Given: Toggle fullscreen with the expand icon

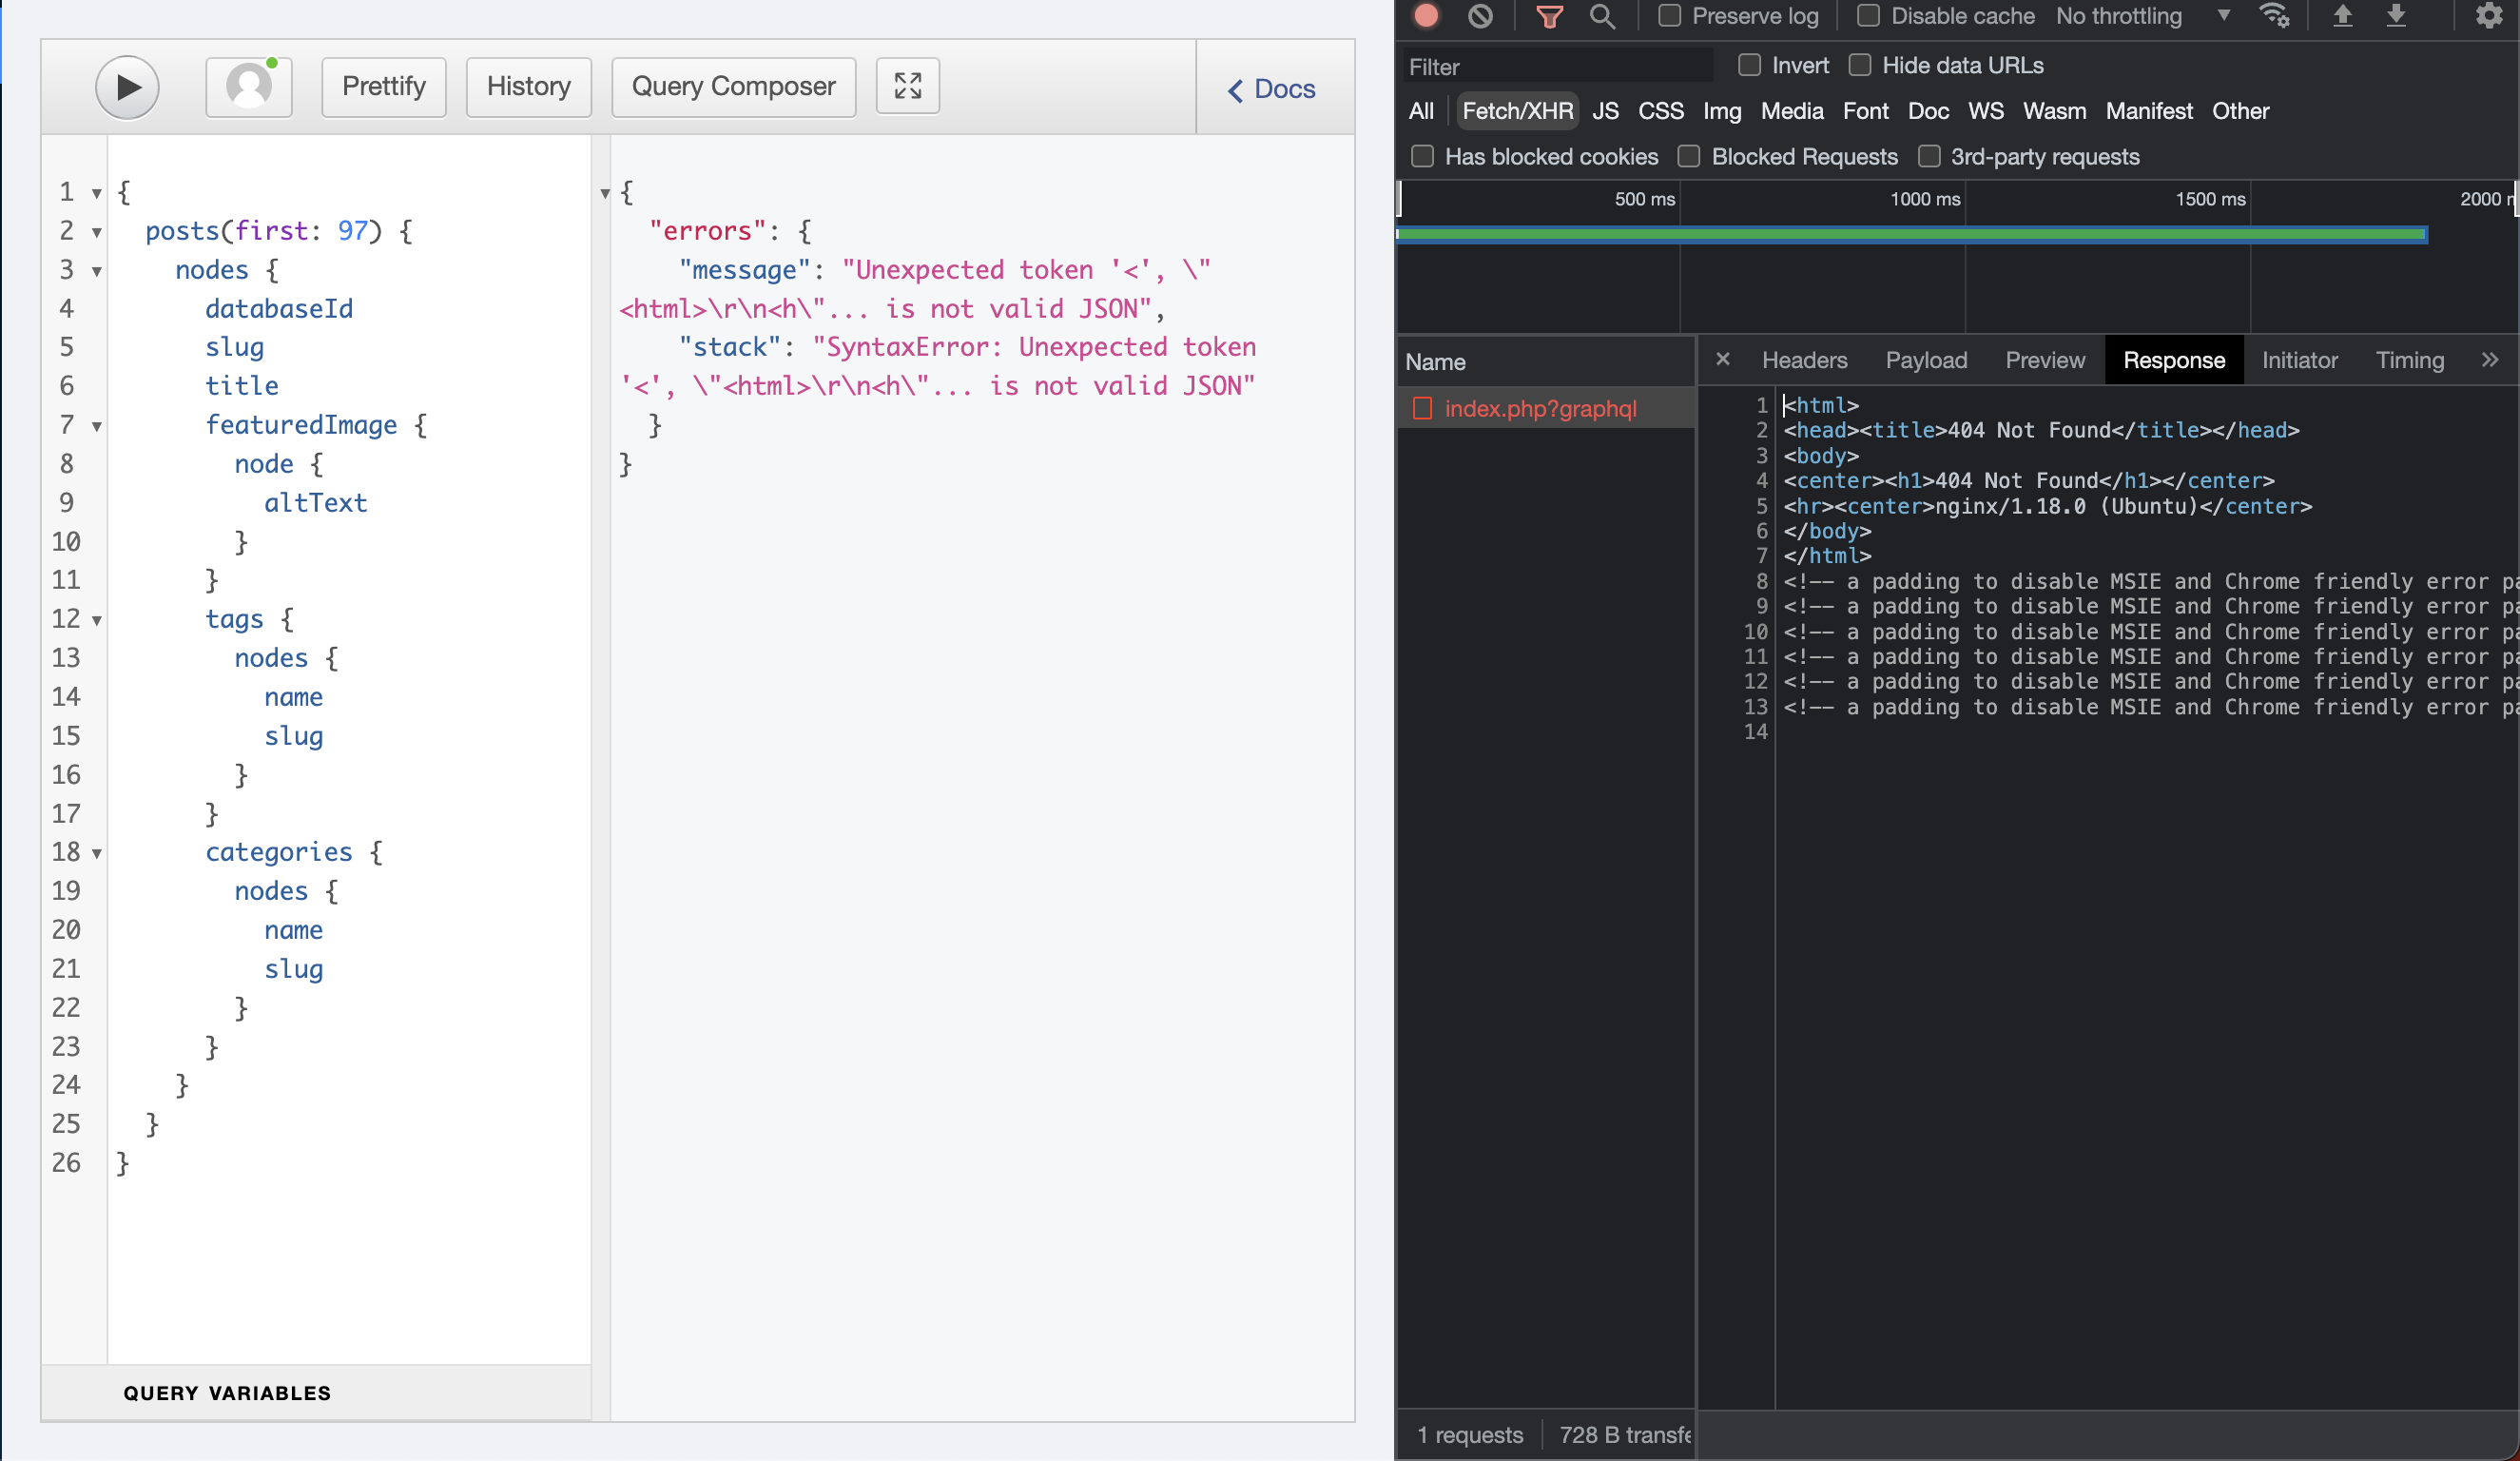Looking at the screenshot, I should (907, 86).
